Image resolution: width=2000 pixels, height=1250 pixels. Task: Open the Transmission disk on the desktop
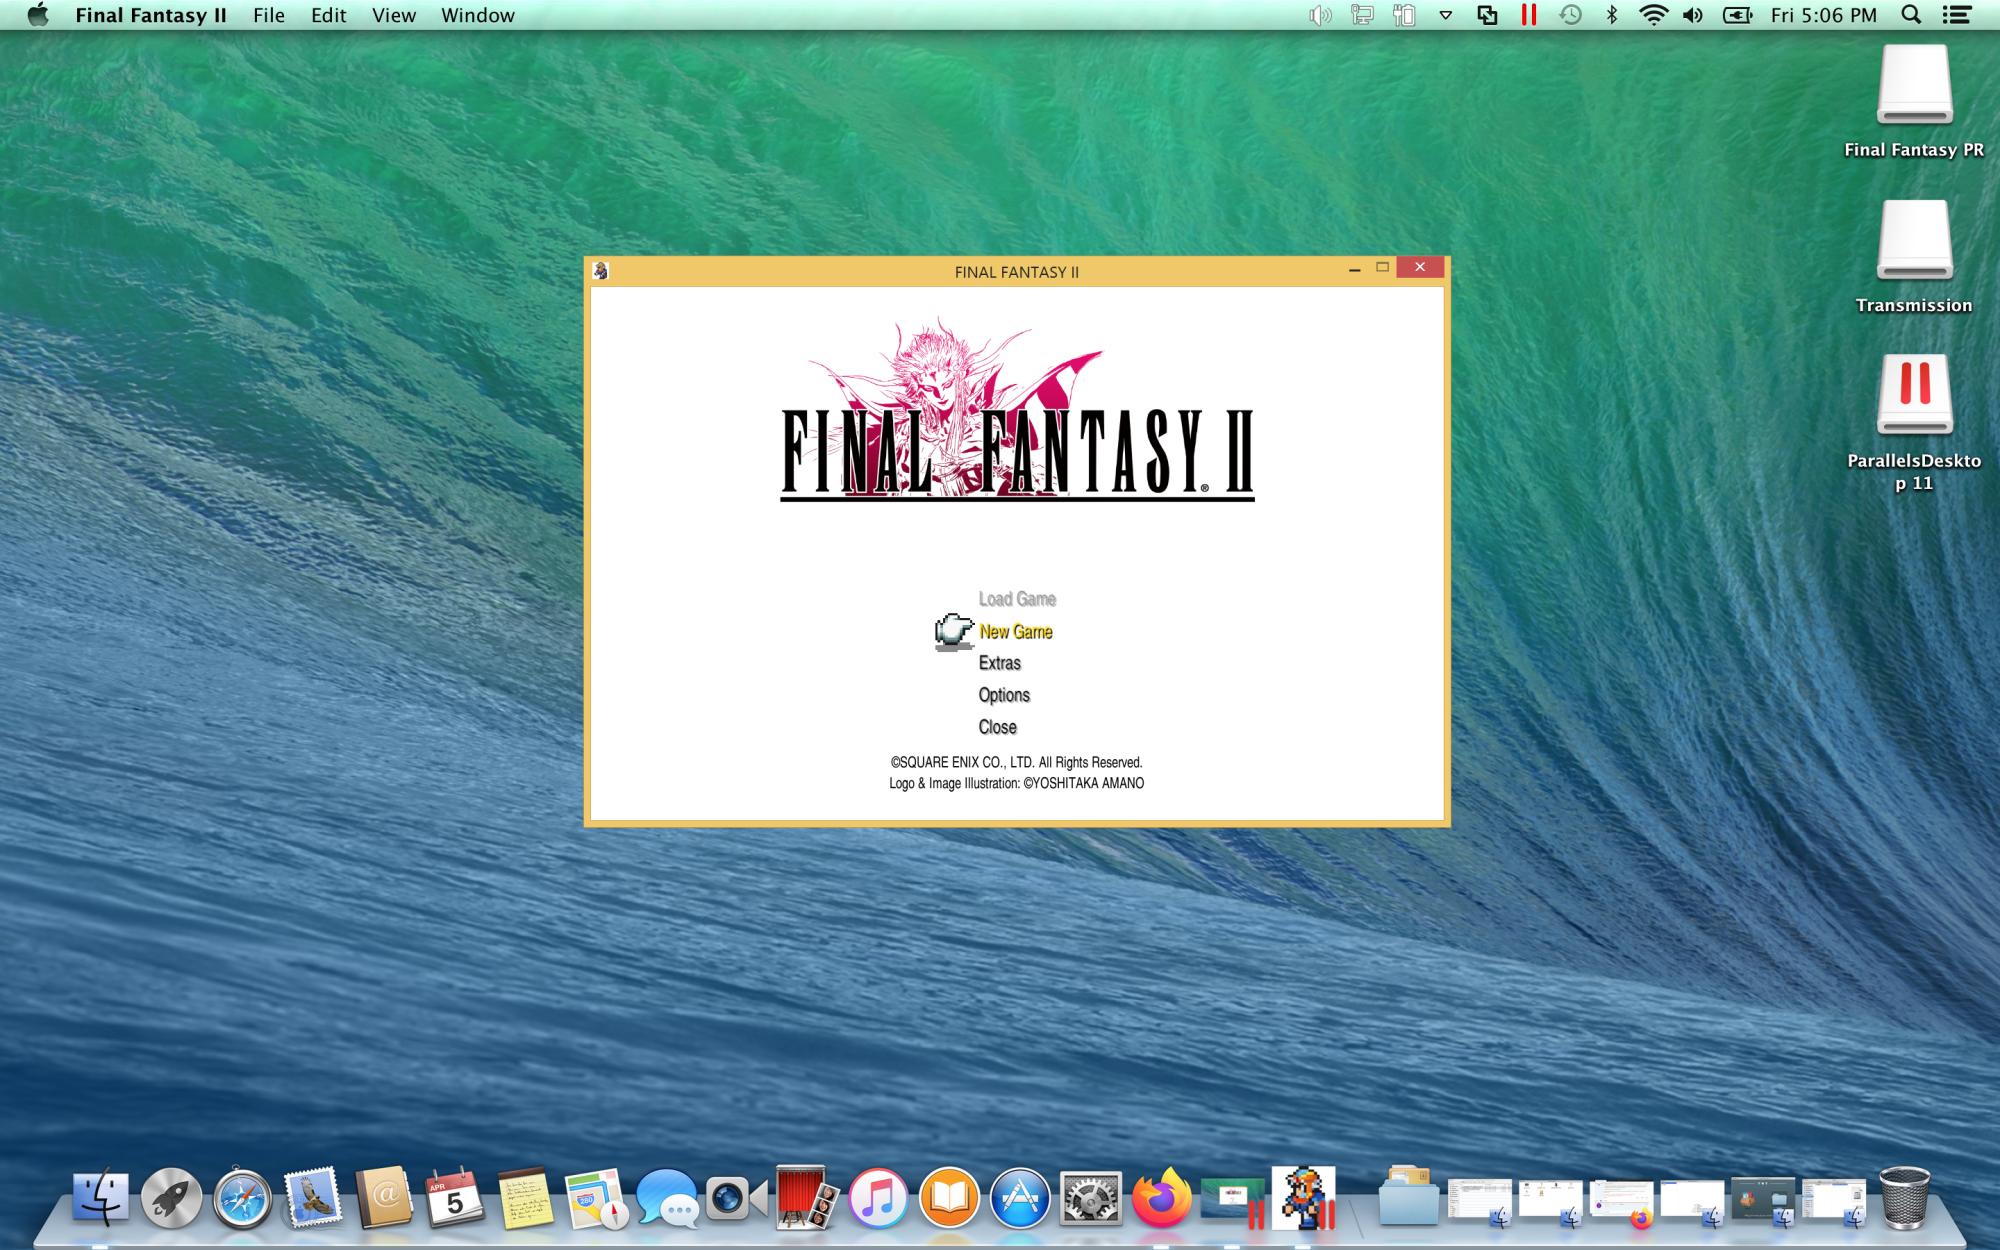click(x=1913, y=241)
